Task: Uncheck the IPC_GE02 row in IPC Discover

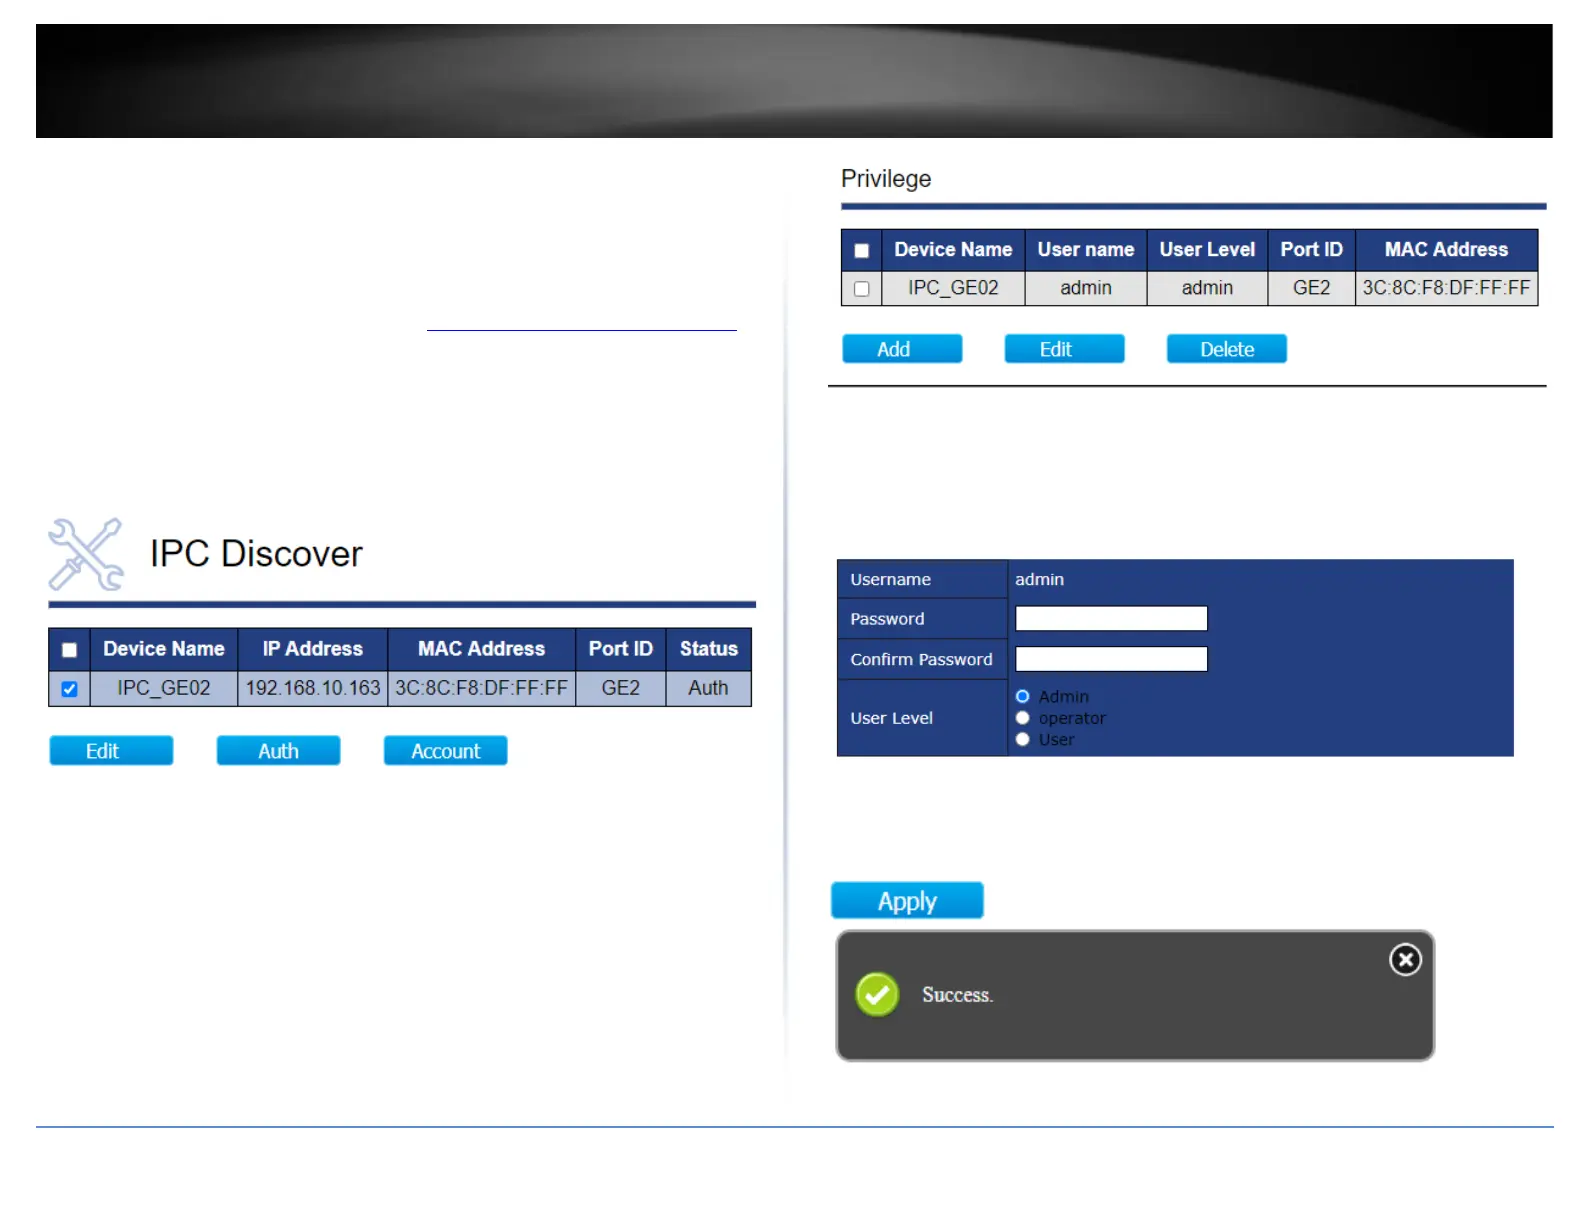Action: point(69,689)
